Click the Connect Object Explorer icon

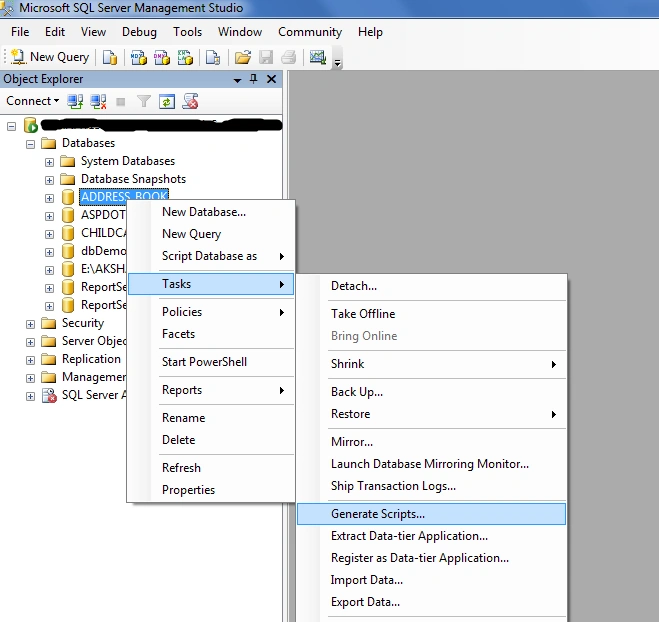pyautogui.click(x=75, y=101)
